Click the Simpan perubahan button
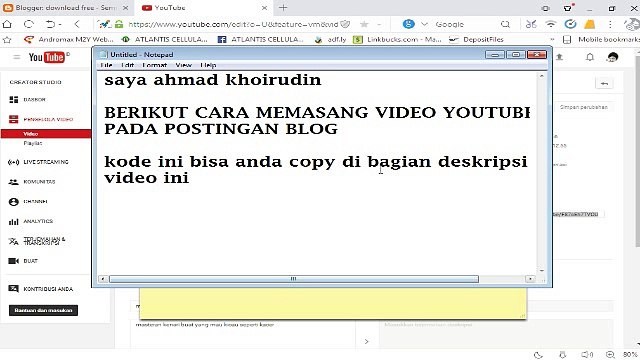Screen dimensions: 640x360 coord(584,107)
